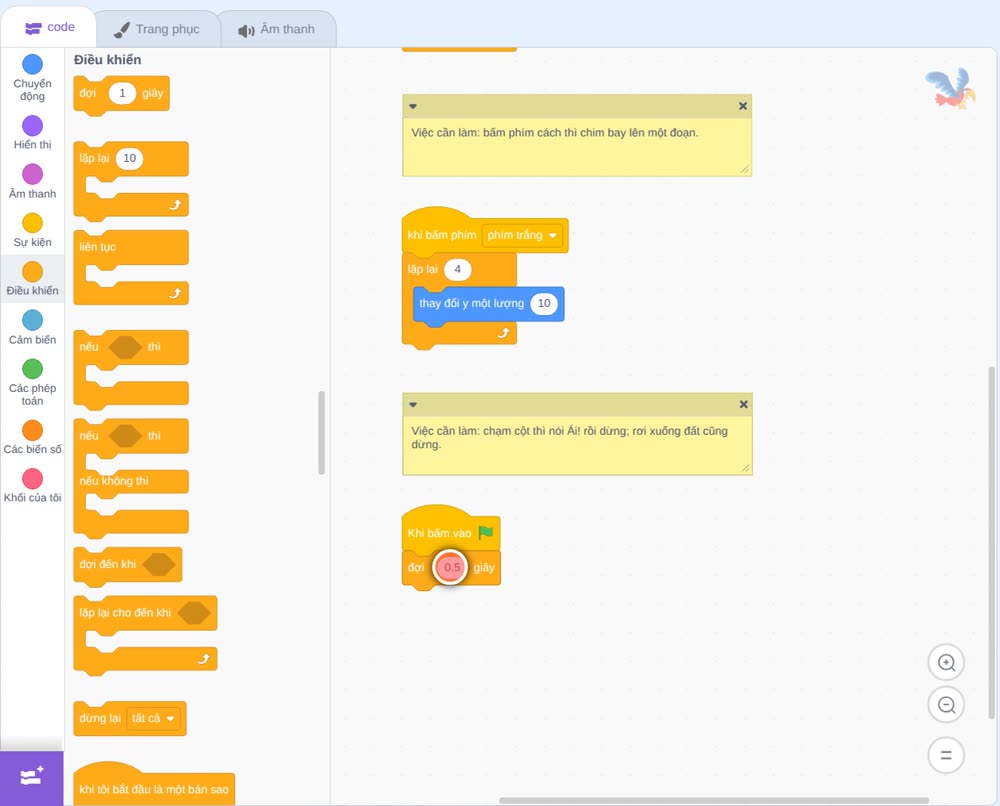Image resolution: width=1000 pixels, height=806 pixels.
Task: Click the add extension button
Action: click(x=32, y=777)
